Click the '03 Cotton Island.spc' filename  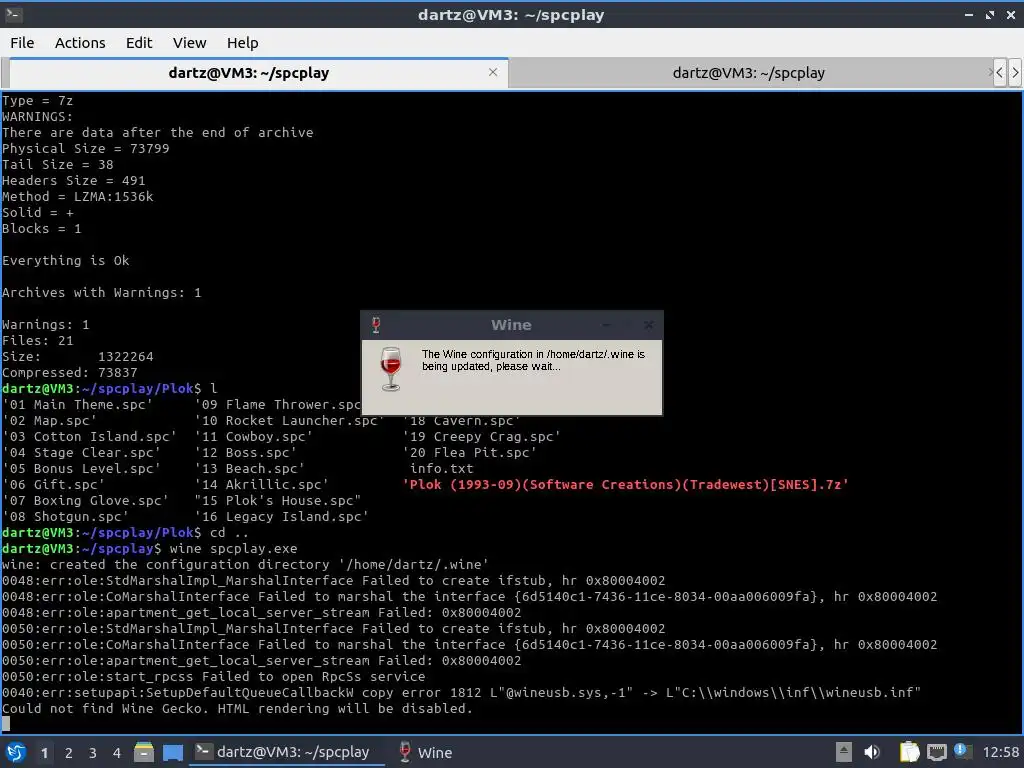coord(89,436)
